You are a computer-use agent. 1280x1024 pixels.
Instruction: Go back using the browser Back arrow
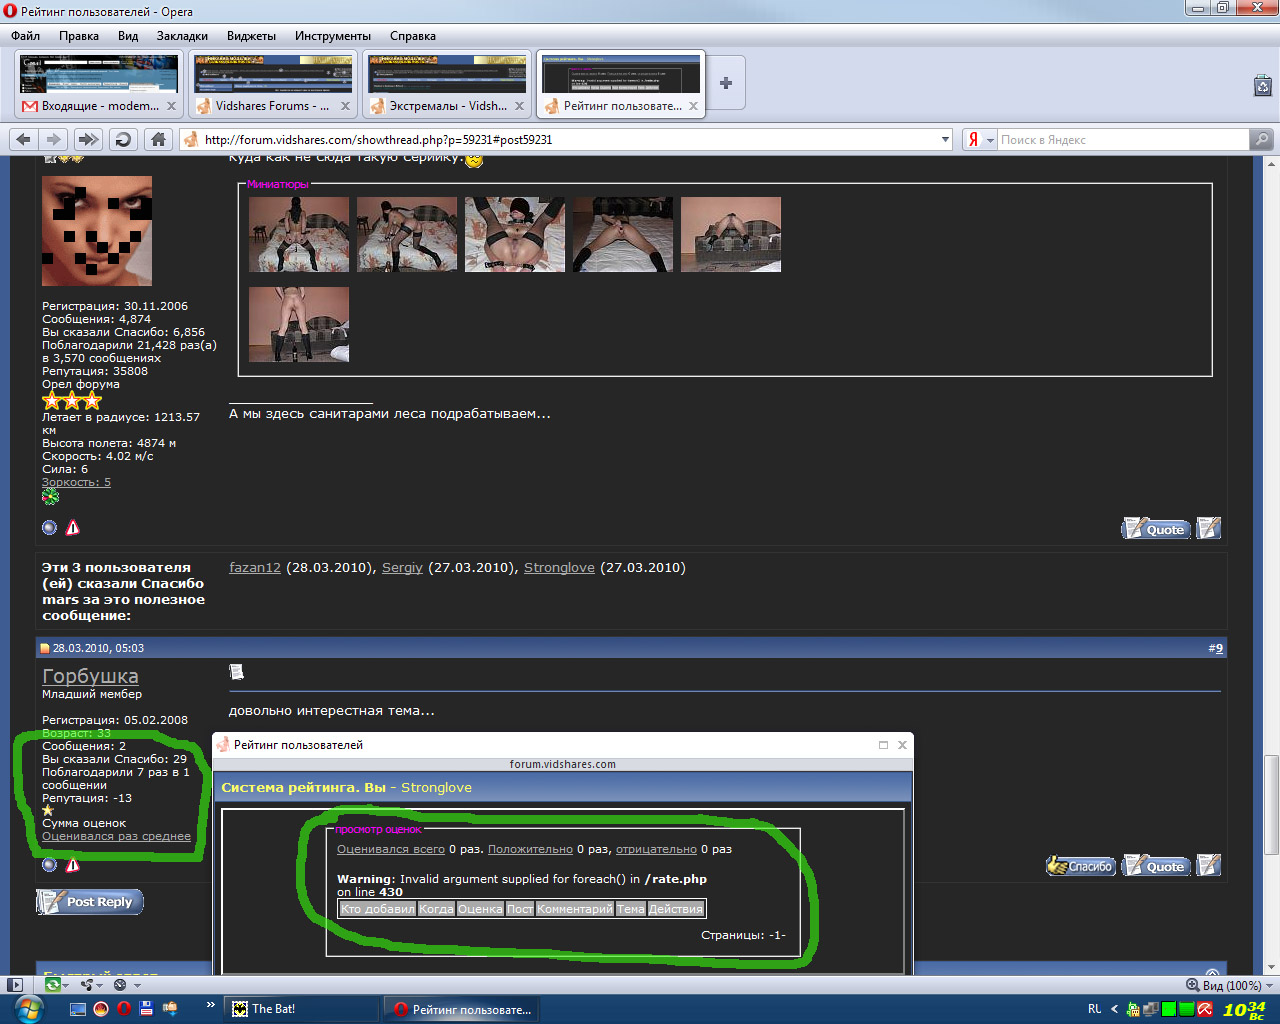click(24, 139)
